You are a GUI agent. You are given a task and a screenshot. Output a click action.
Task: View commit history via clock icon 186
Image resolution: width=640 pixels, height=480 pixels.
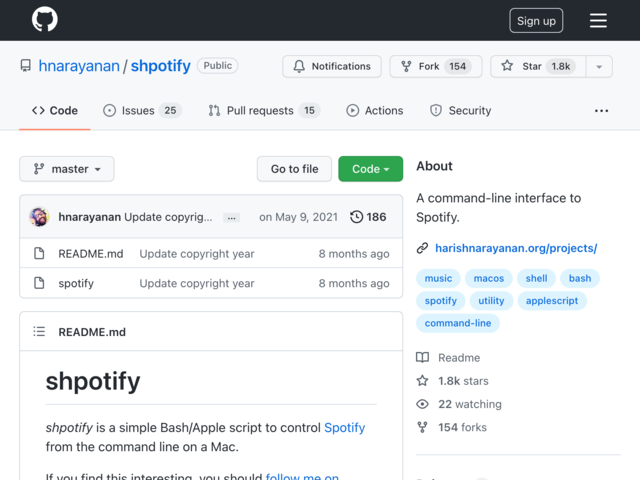tap(368, 217)
